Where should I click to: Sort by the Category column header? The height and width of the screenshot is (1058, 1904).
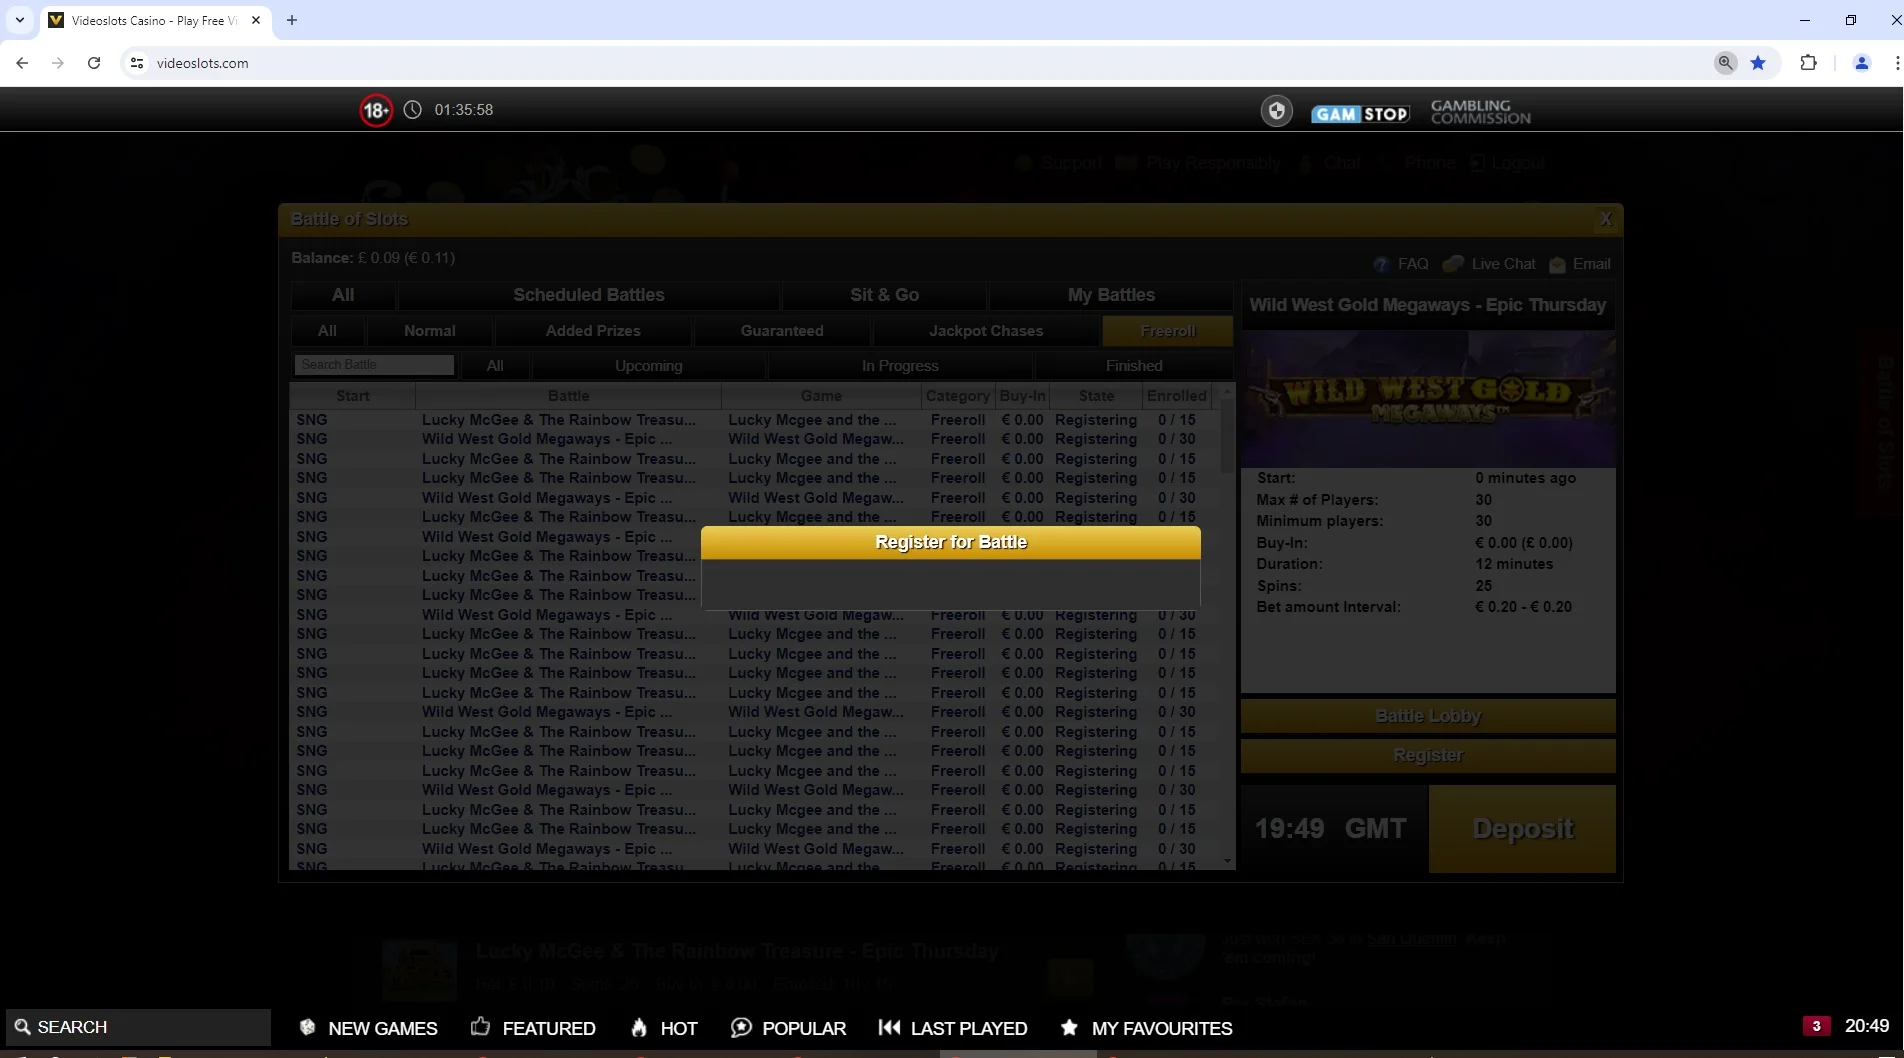(x=957, y=396)
